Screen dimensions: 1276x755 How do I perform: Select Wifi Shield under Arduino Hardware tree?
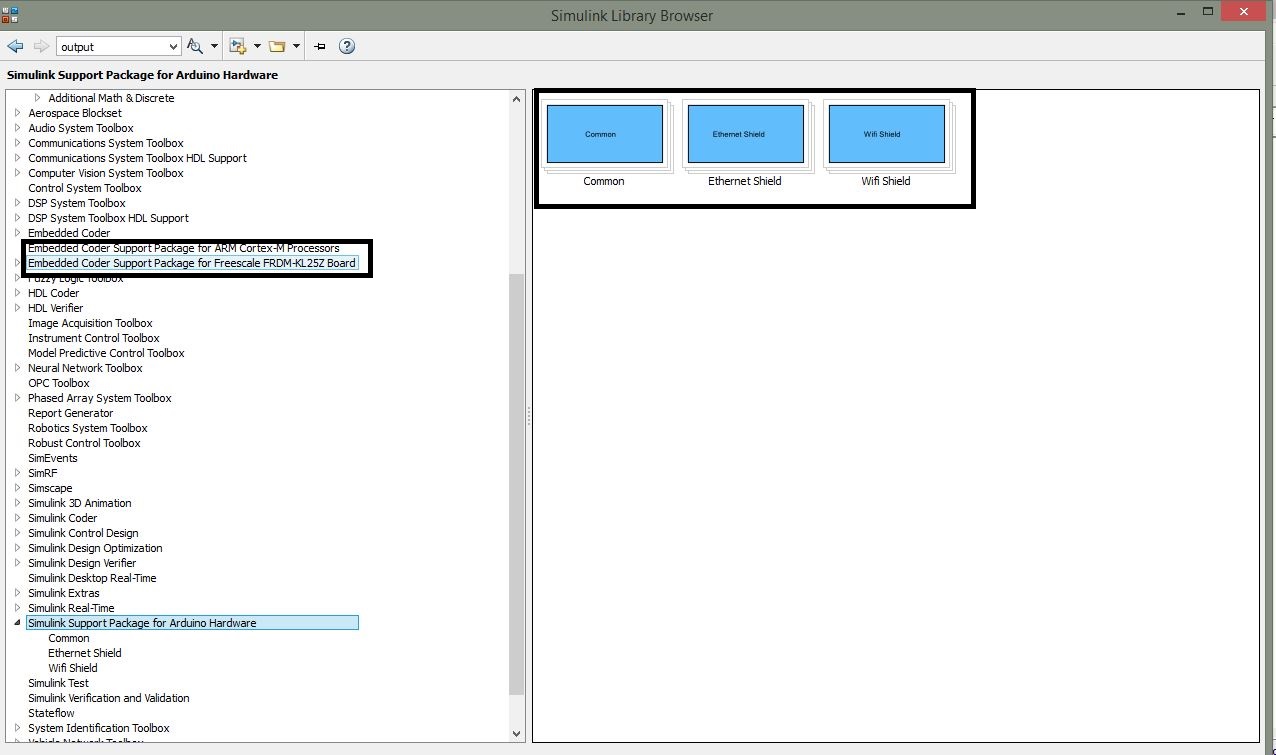coord(73,668)
